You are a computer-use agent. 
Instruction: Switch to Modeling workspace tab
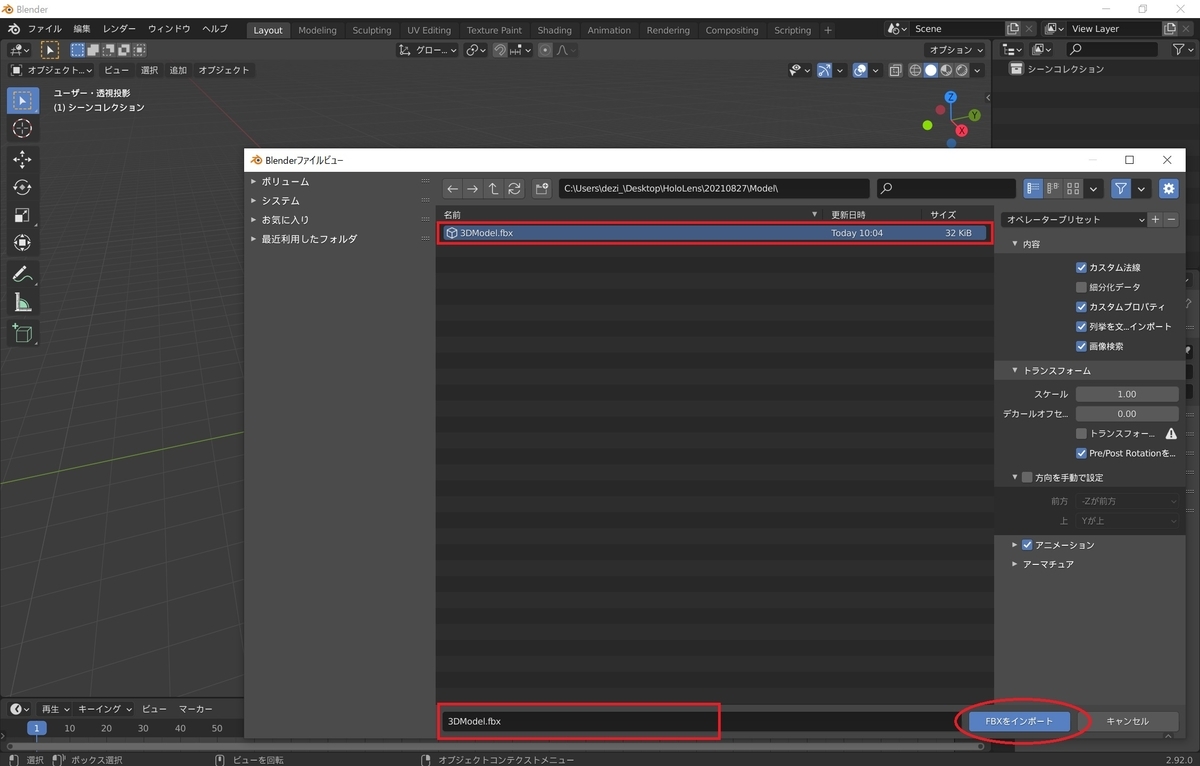(x=317, y=30)
